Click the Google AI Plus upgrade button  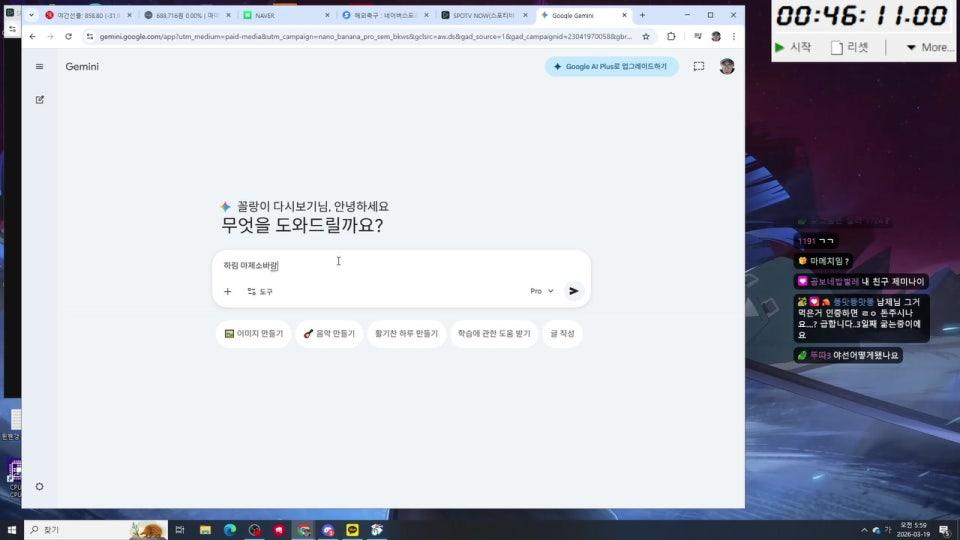(611, 66)
